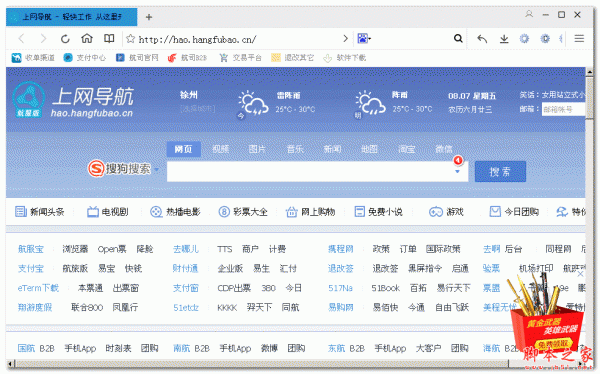The width and height of the screenshot is (600, 374).
Task: Click the 邮箱帐号 email input field
Action: pos(563,109)
